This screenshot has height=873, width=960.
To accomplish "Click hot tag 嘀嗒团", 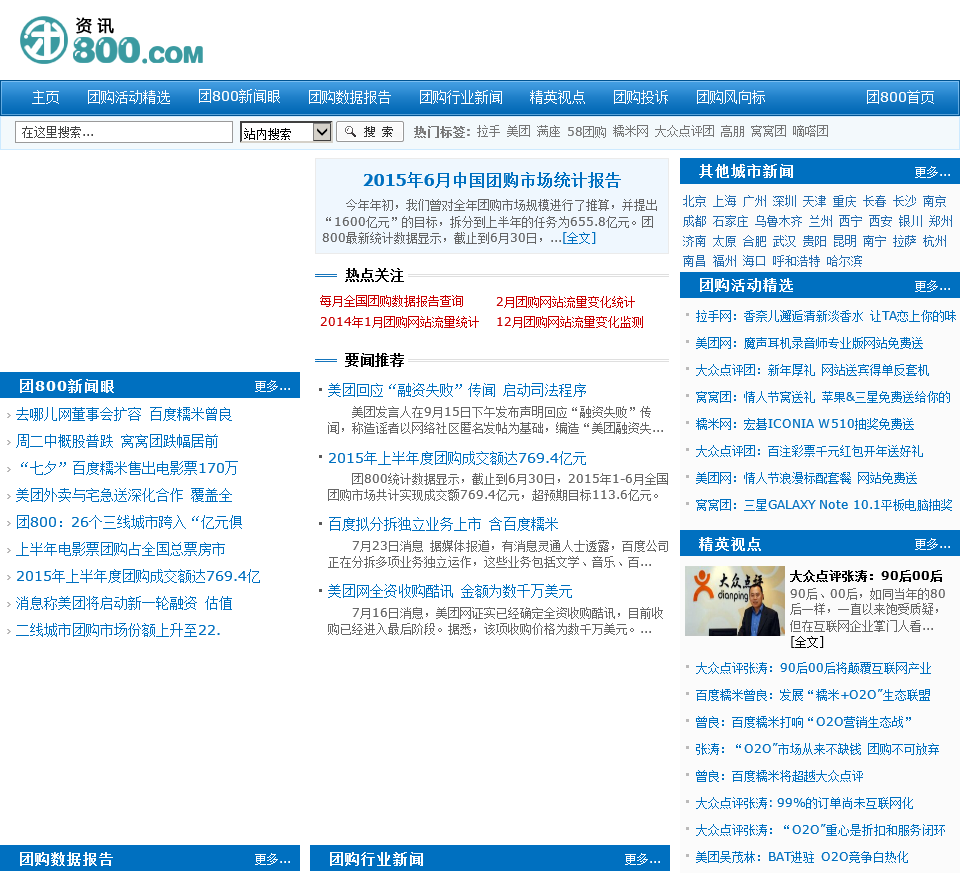I will [x=810, y=132].
